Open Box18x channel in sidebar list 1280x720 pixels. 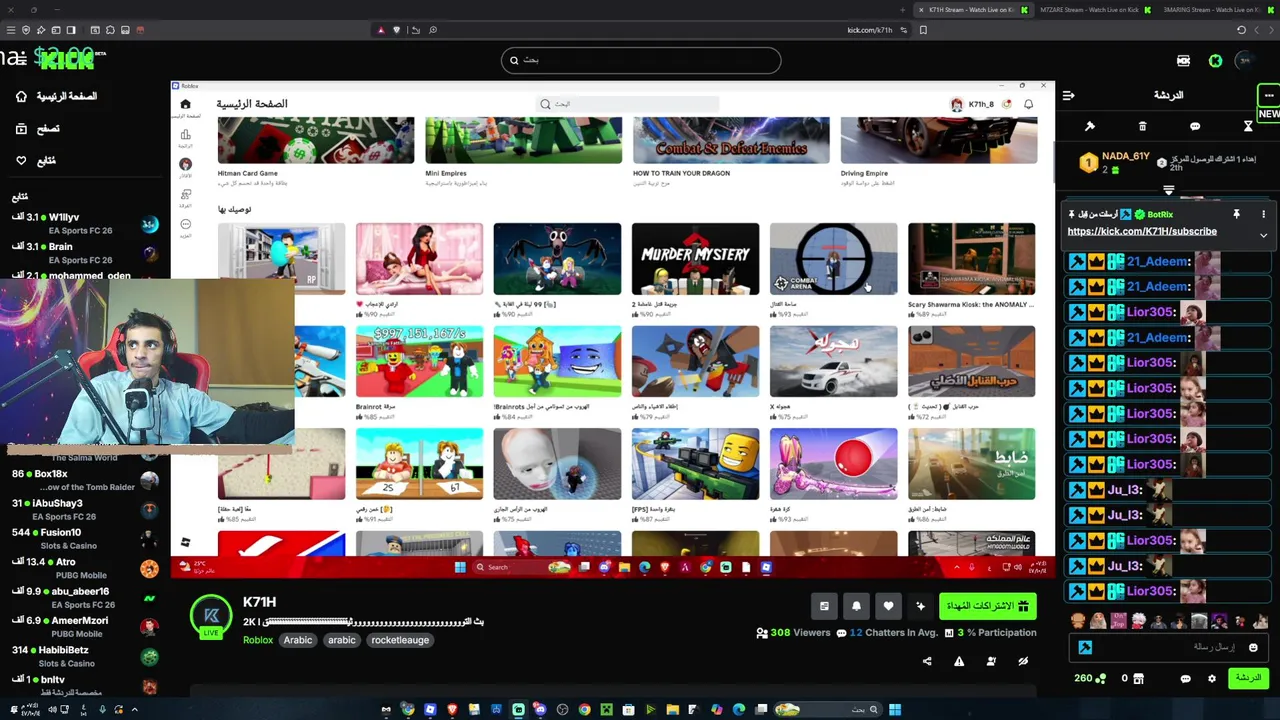point(85,479)
